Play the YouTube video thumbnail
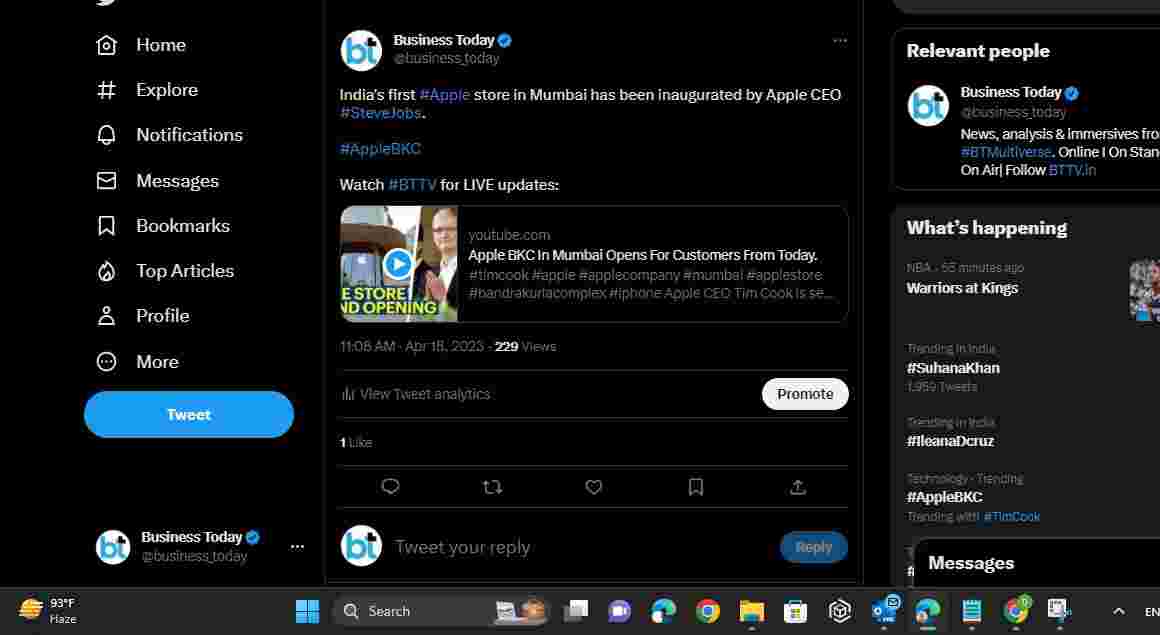The height and width of the screenshot is (635, 1160). point(398,264)
